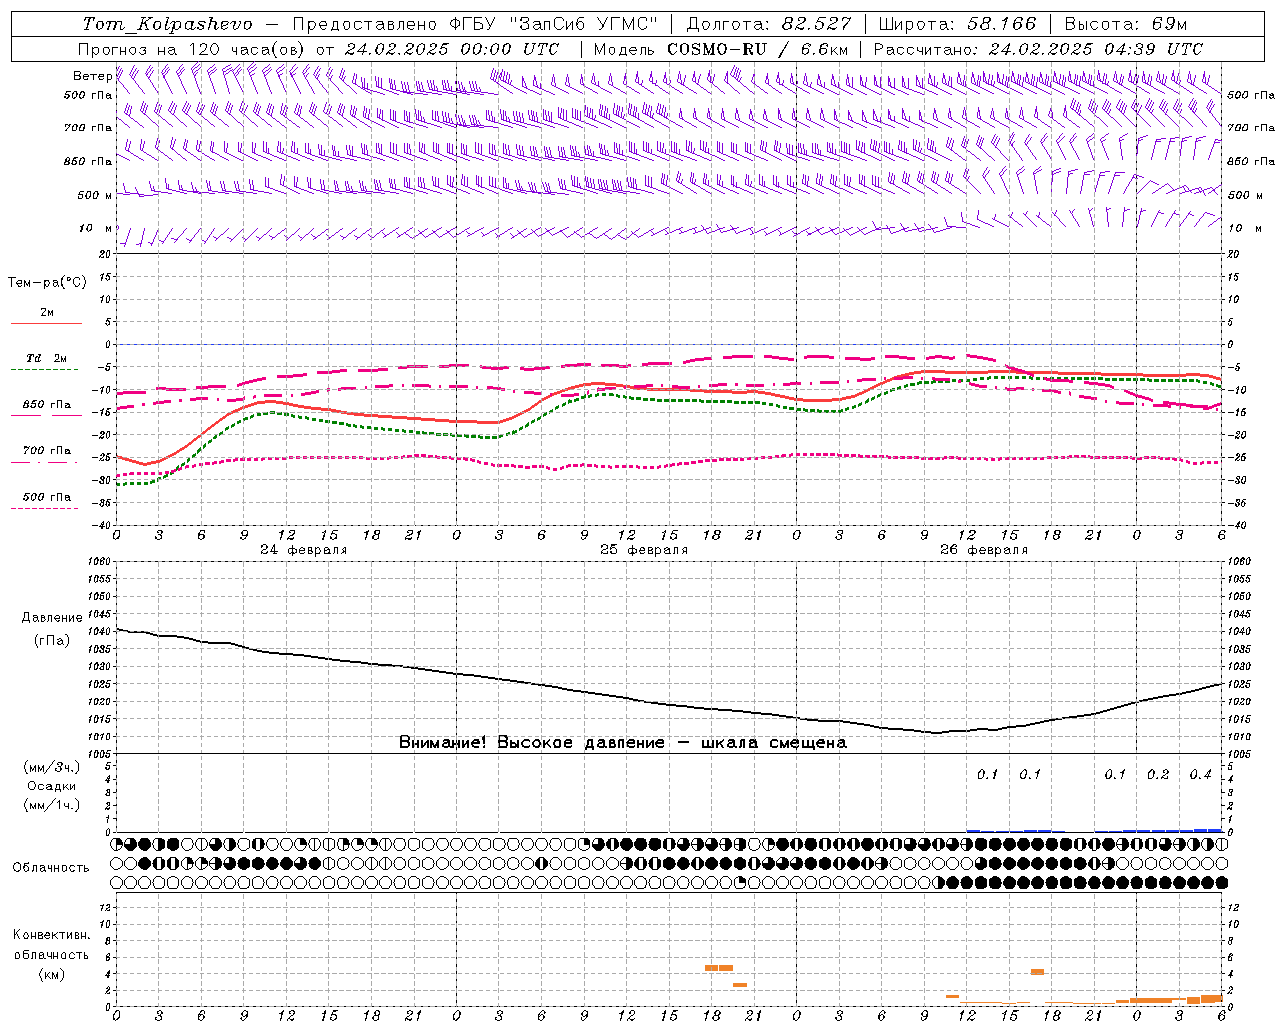Click the '(км)' convective cloud unit label

click(51, 974)
